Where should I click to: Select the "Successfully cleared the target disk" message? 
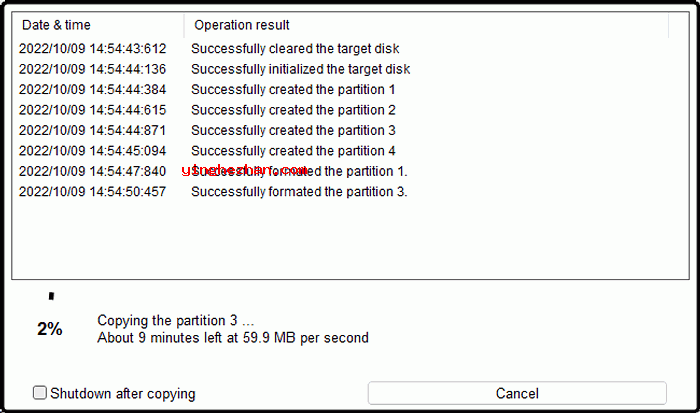tap(293, 48)
